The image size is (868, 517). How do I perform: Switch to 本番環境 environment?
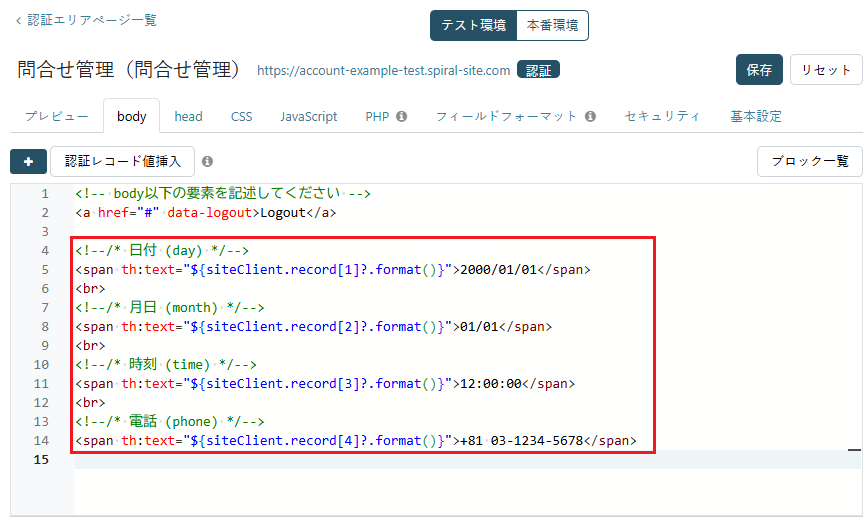pyautogui.click(x=552, y=25)
